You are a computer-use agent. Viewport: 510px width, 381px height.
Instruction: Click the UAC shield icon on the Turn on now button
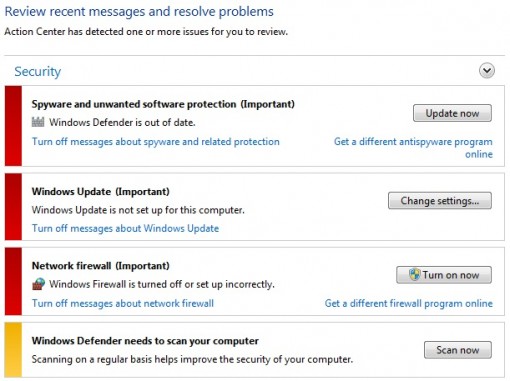coord(414,275)
